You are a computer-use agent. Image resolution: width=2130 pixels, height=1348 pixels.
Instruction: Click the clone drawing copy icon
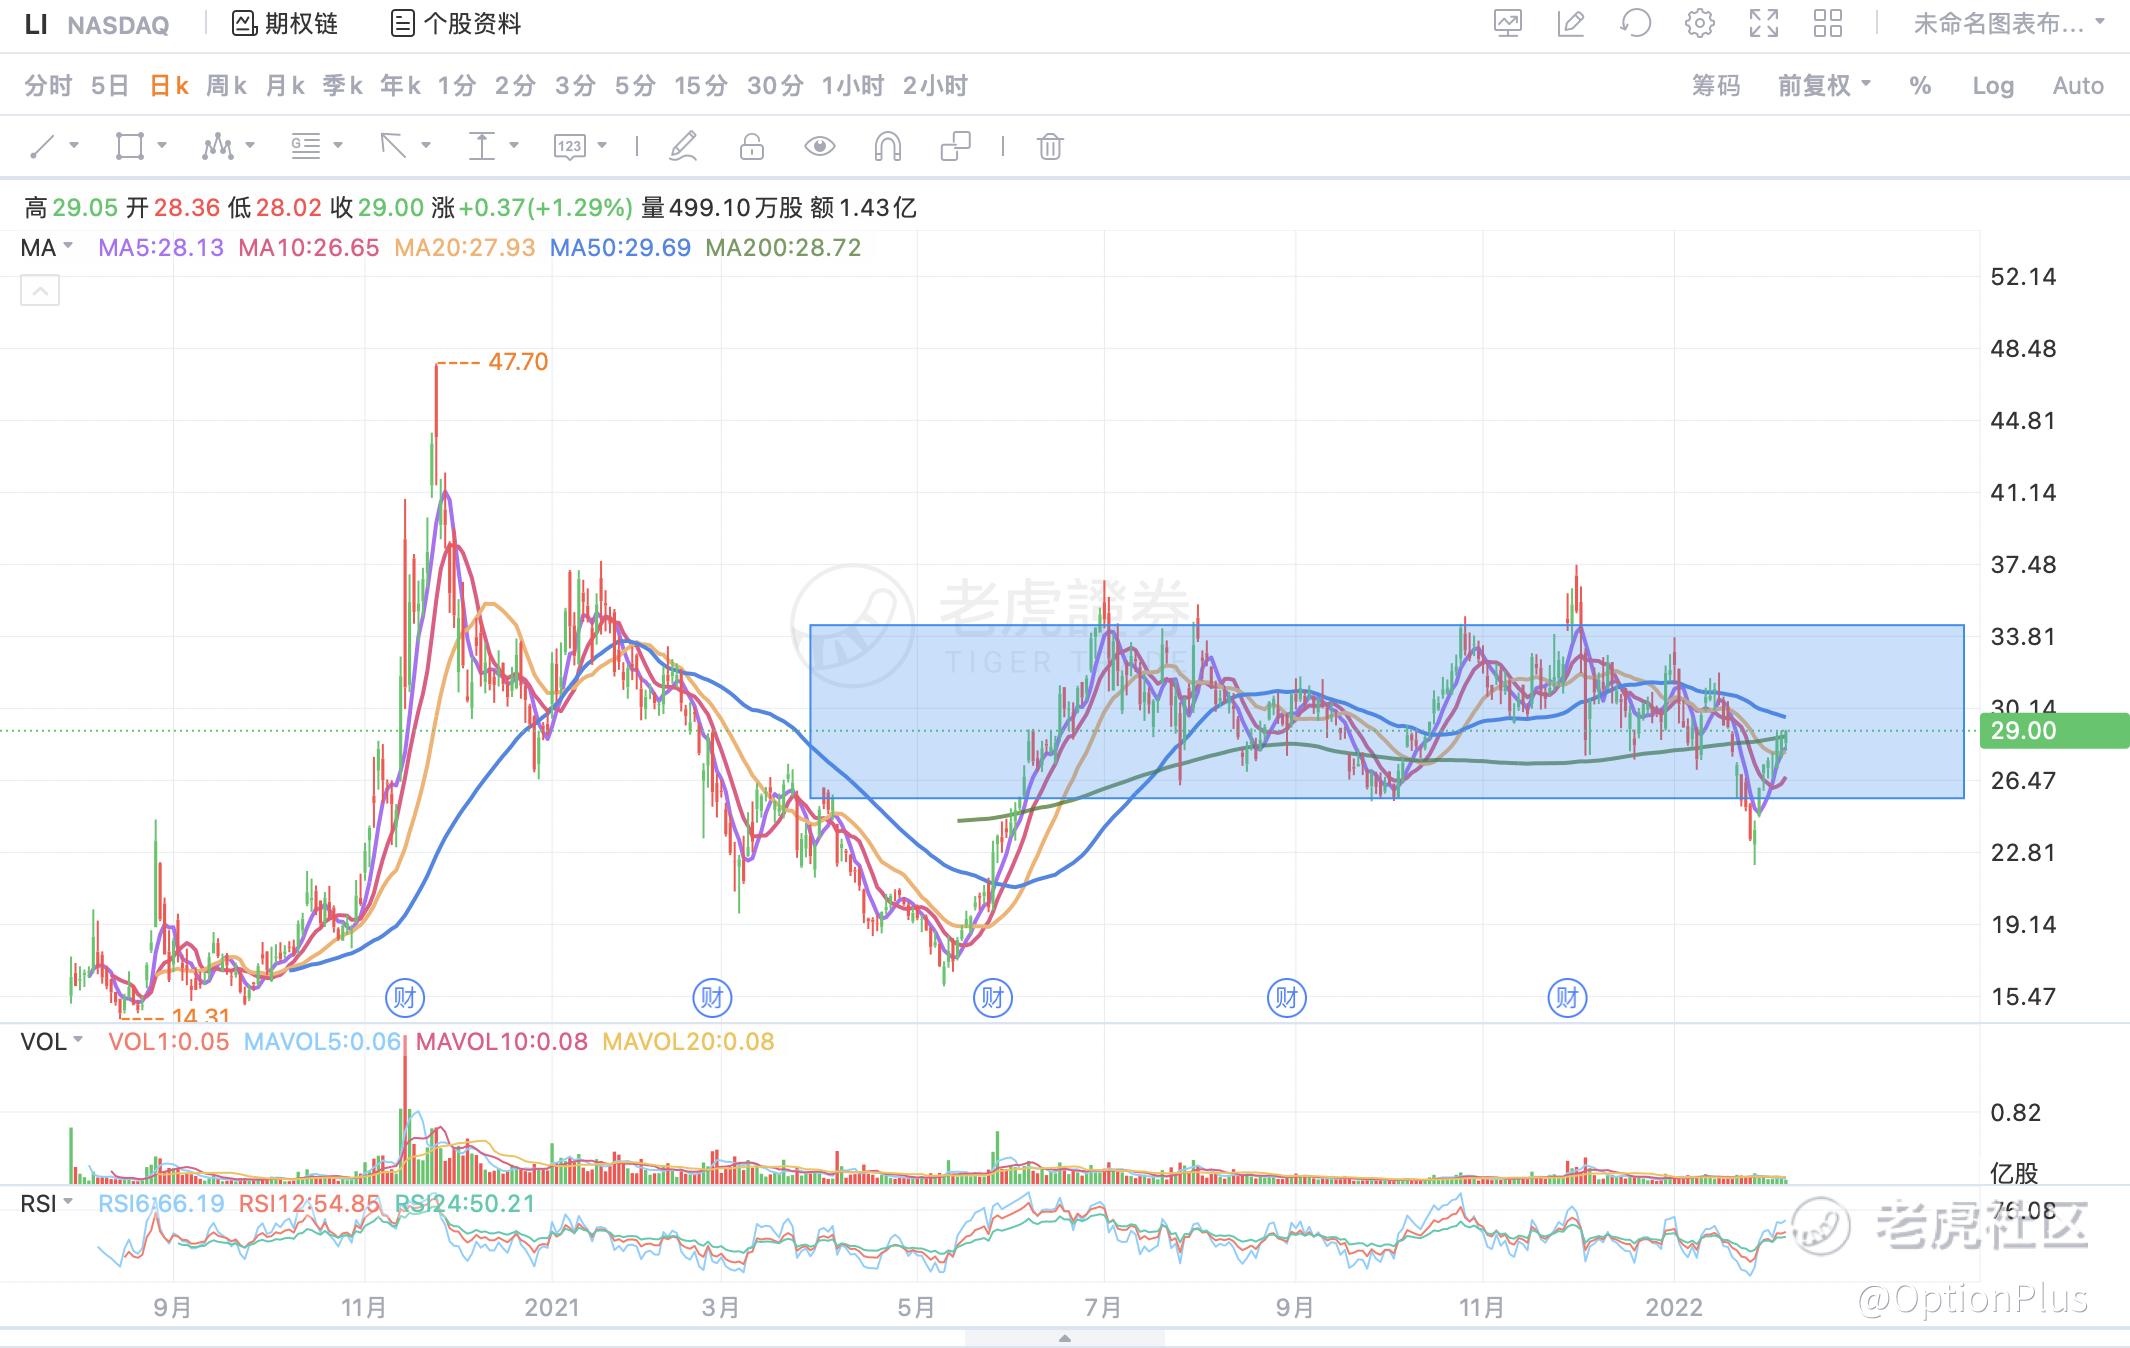[955, 147]
